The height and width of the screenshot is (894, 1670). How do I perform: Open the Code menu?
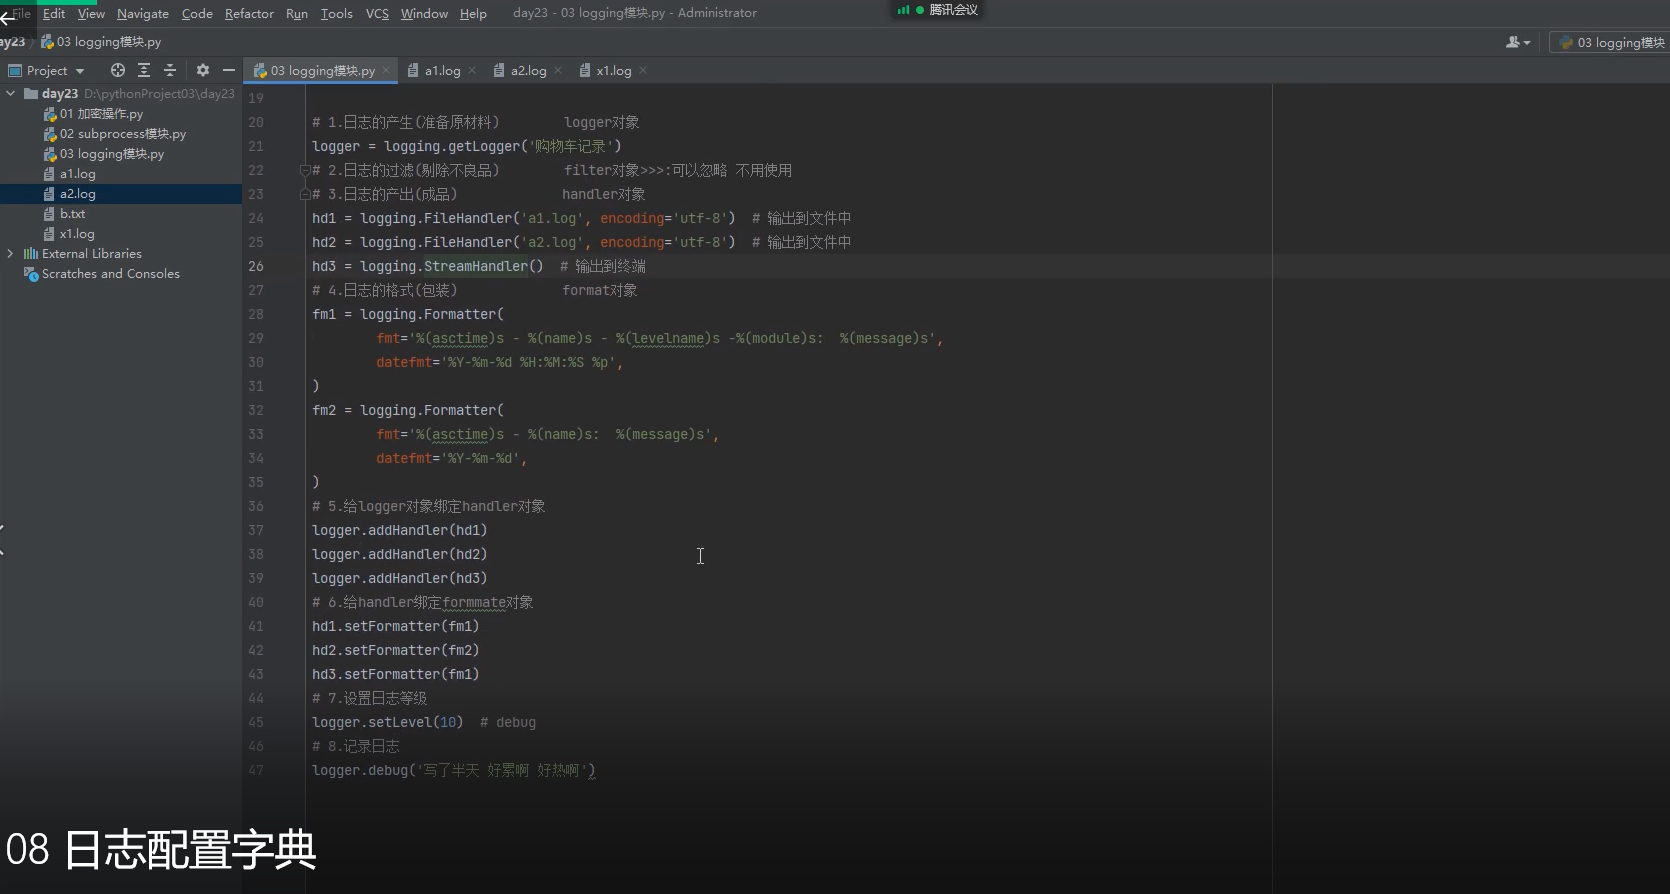pos(197,13)
